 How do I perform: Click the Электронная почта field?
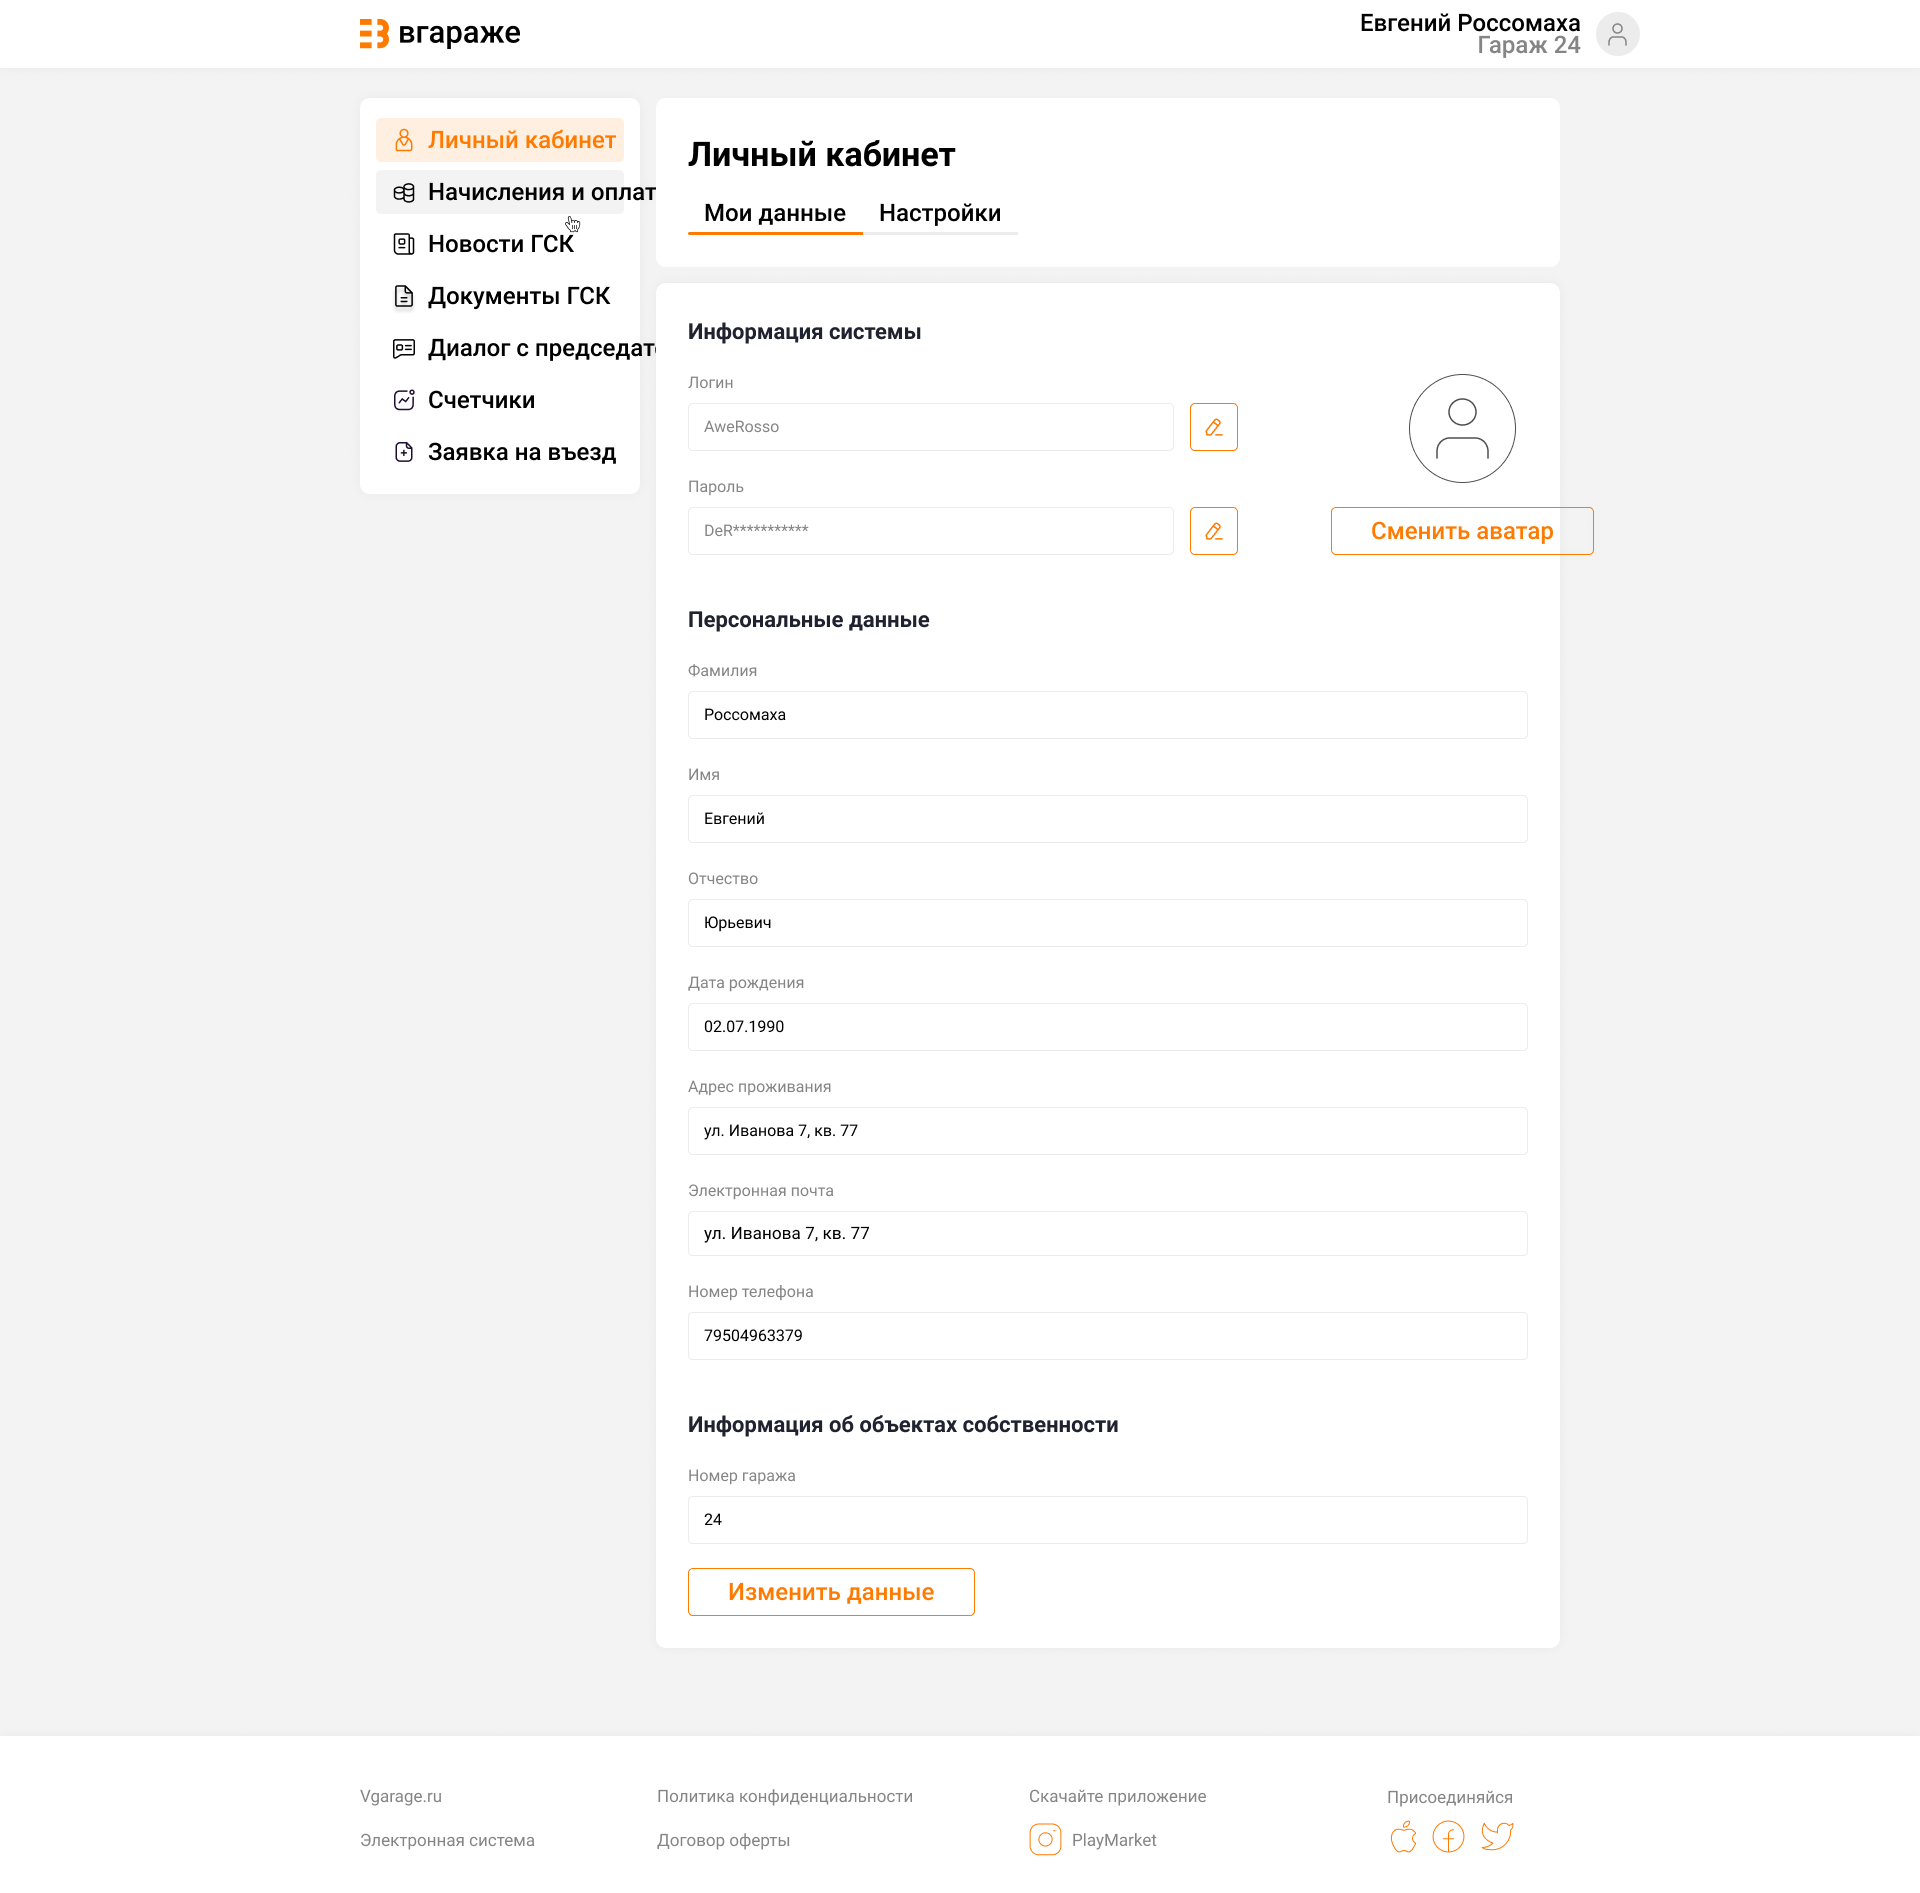1108,1234
